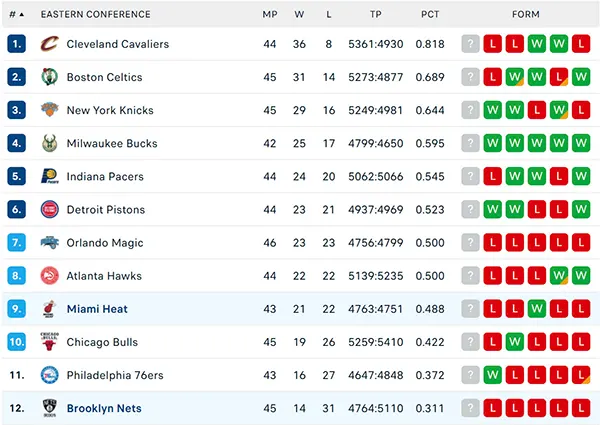
Task: Open the Brooklyn Nets team link
Action: (104, 408)
